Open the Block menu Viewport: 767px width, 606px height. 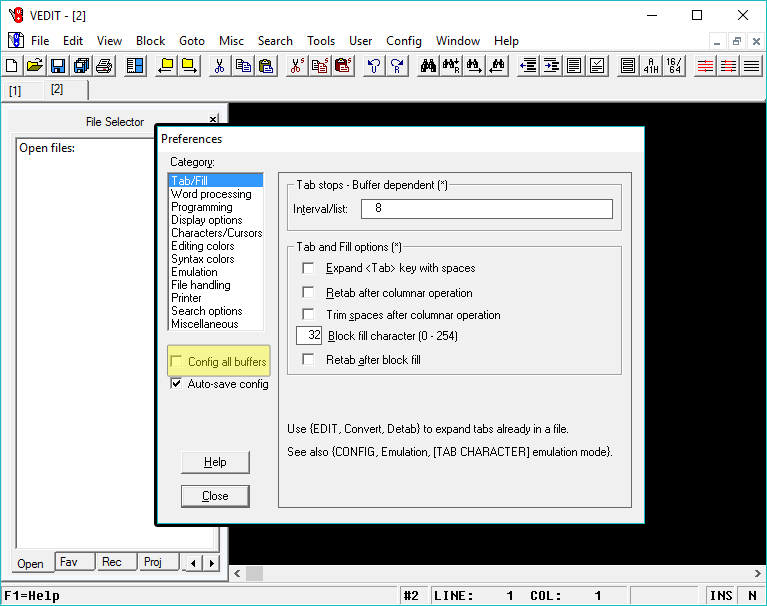point(150,41)
